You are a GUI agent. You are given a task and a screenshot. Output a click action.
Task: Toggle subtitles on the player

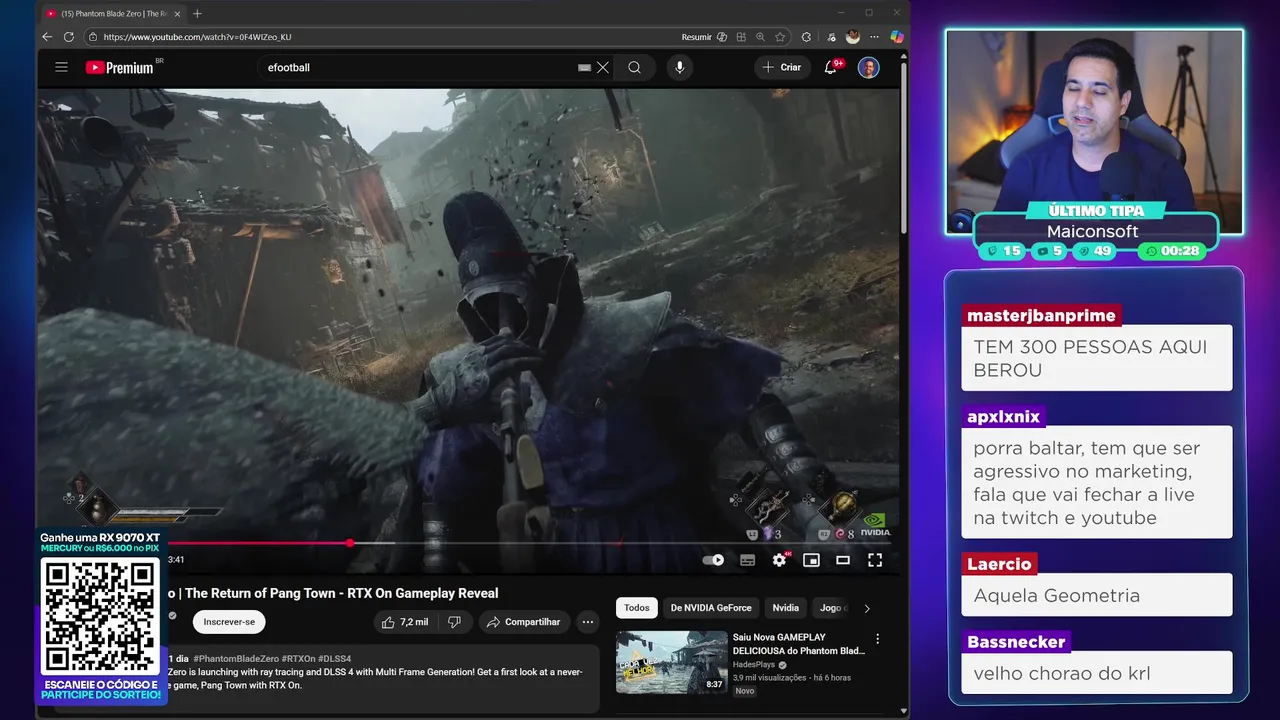coord(747,560)
